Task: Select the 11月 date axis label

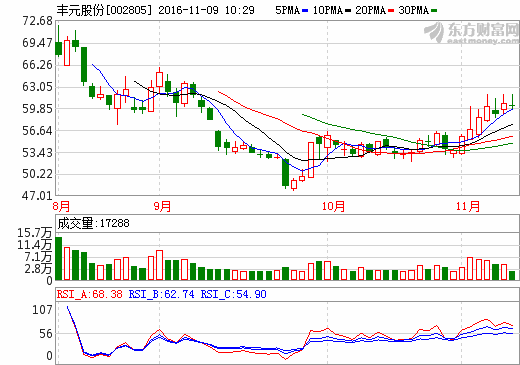Action: pos(468,206)
